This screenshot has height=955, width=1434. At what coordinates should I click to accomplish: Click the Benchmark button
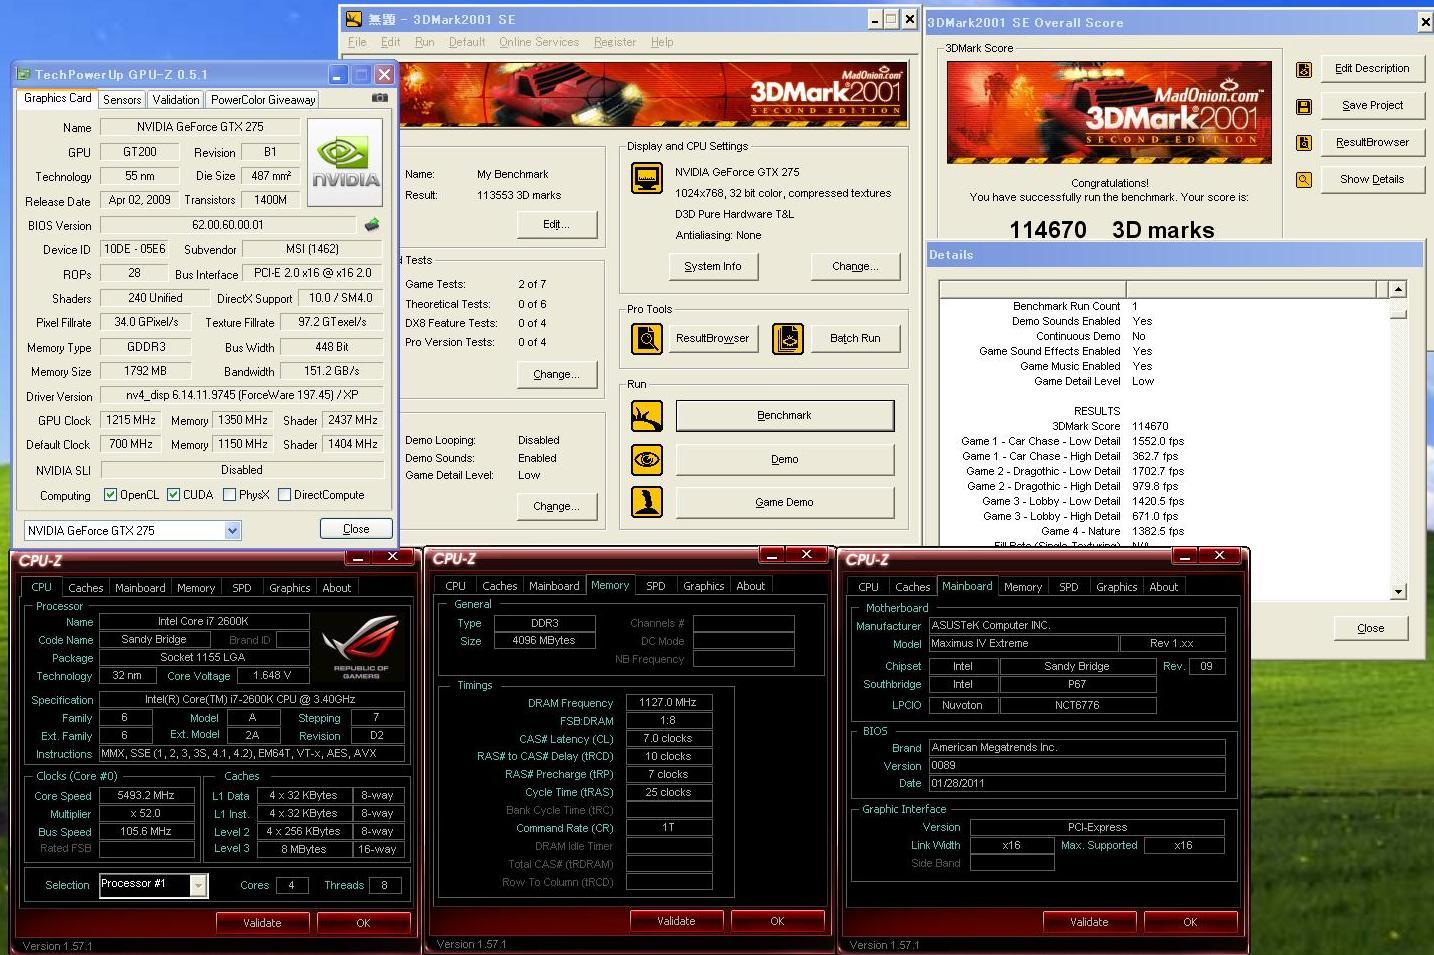(785, 415)
